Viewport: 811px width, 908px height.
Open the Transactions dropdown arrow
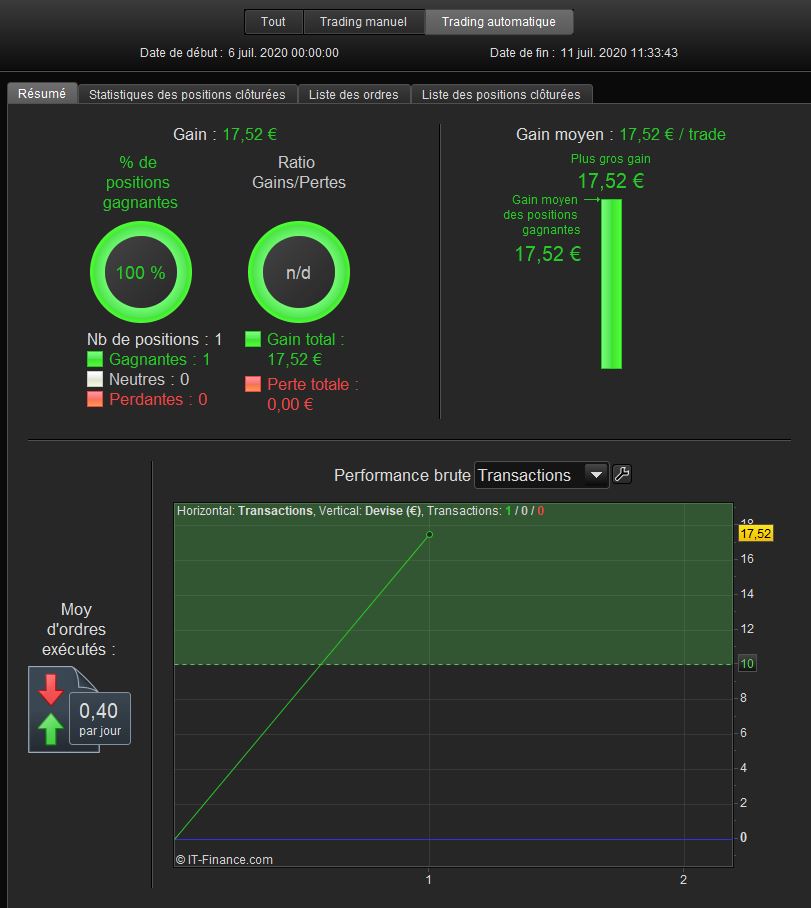596,475
